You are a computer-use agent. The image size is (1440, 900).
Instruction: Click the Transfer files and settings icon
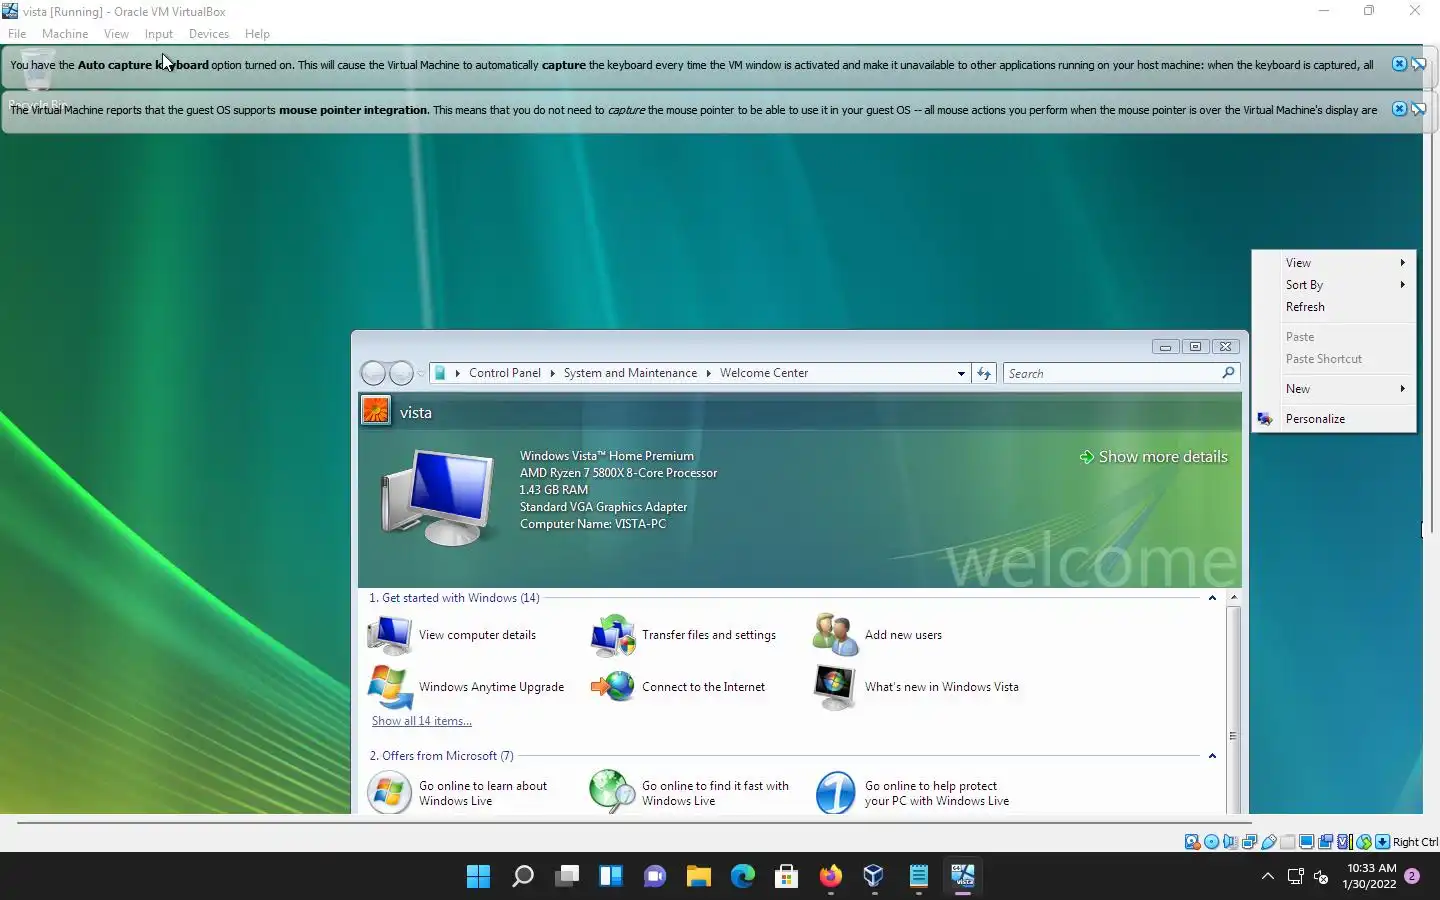point(613,635)
